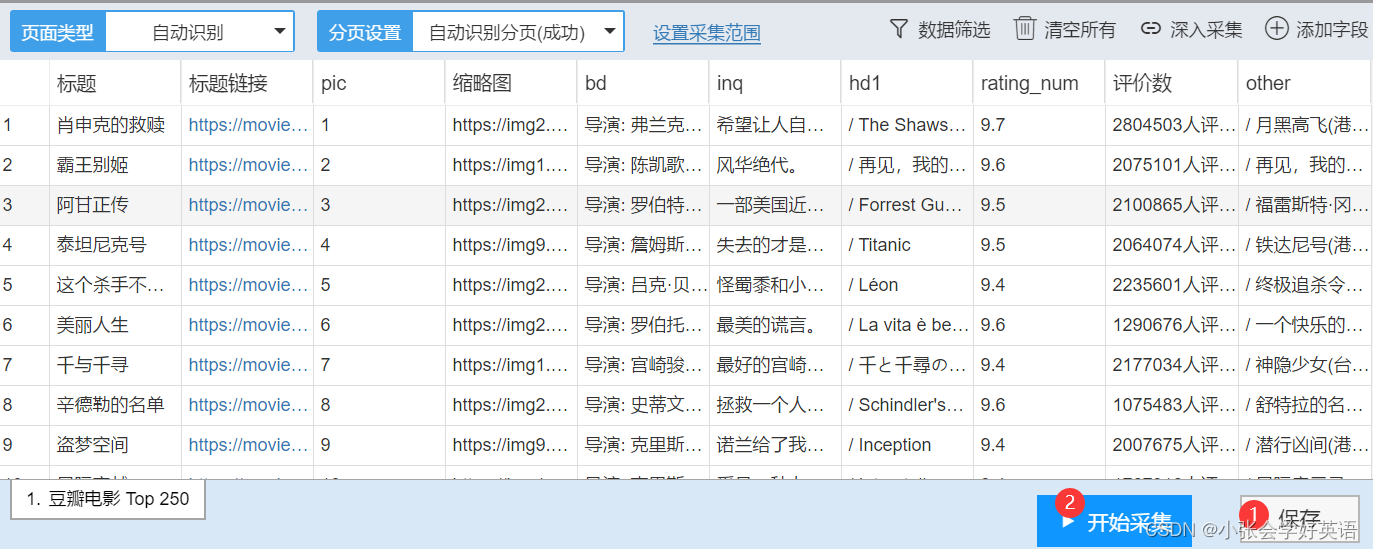The height and width of the screenshot is (549, 1373).
Task: Select the 豆瓣电影 Top 250 tab
Action: [x=108, y=498]
